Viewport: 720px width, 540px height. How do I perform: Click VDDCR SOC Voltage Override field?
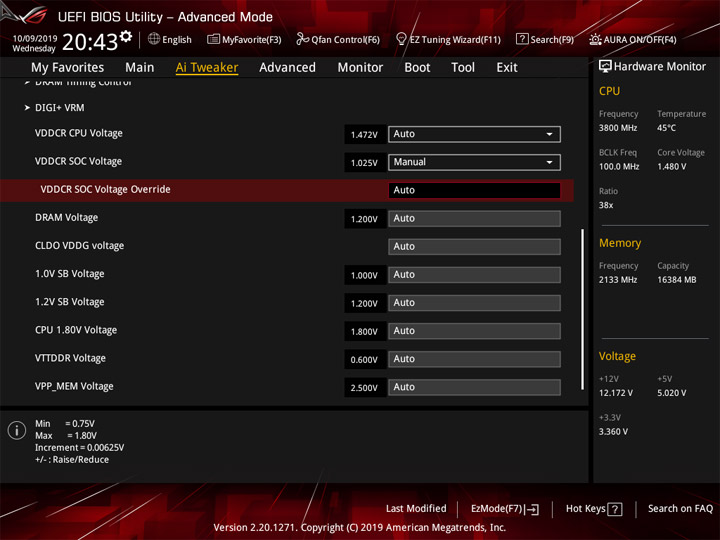(474, 190)
